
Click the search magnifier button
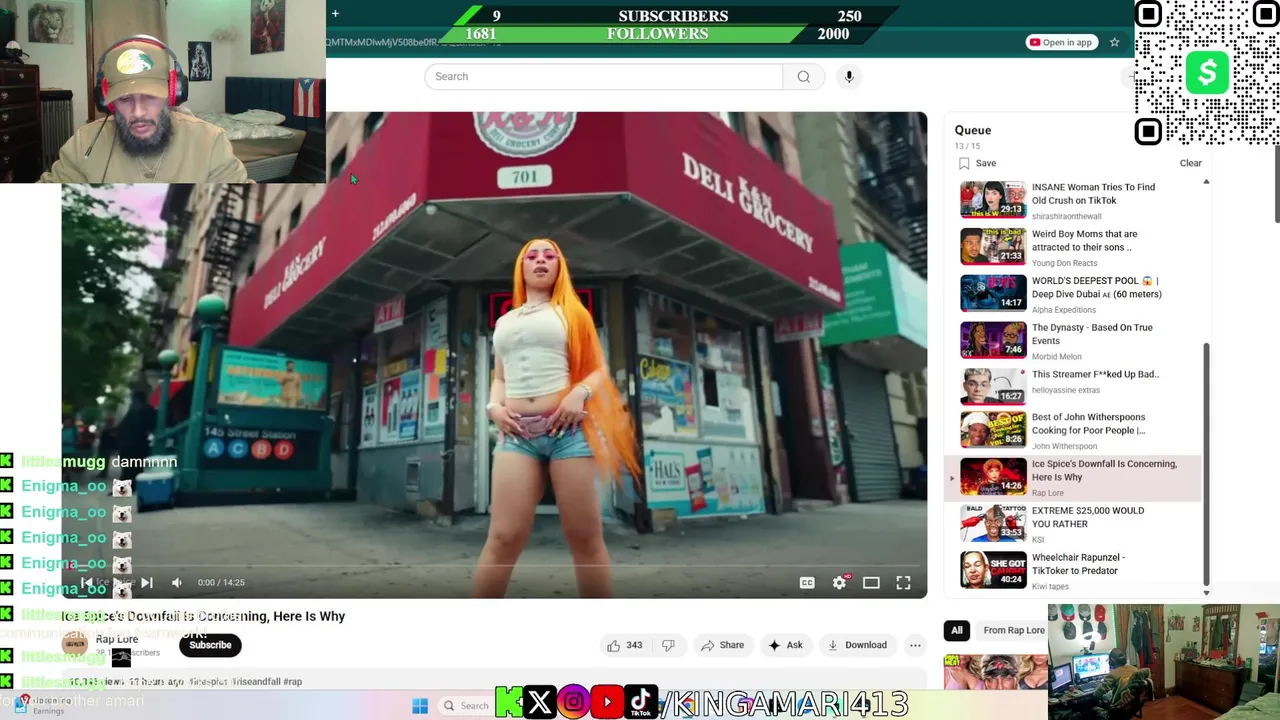coord(803,77)
